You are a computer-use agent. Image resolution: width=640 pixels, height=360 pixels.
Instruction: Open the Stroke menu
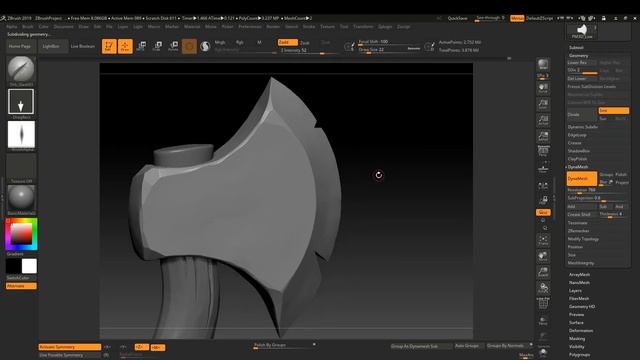[x=309, y=27]
